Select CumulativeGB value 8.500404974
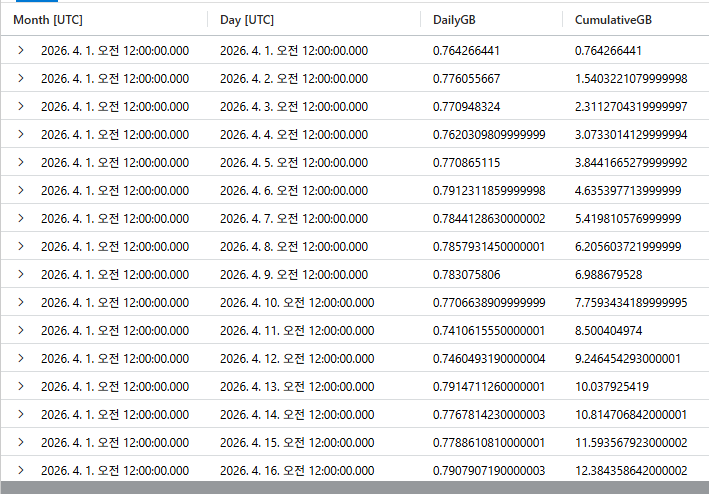 click(x=608, y=331)
